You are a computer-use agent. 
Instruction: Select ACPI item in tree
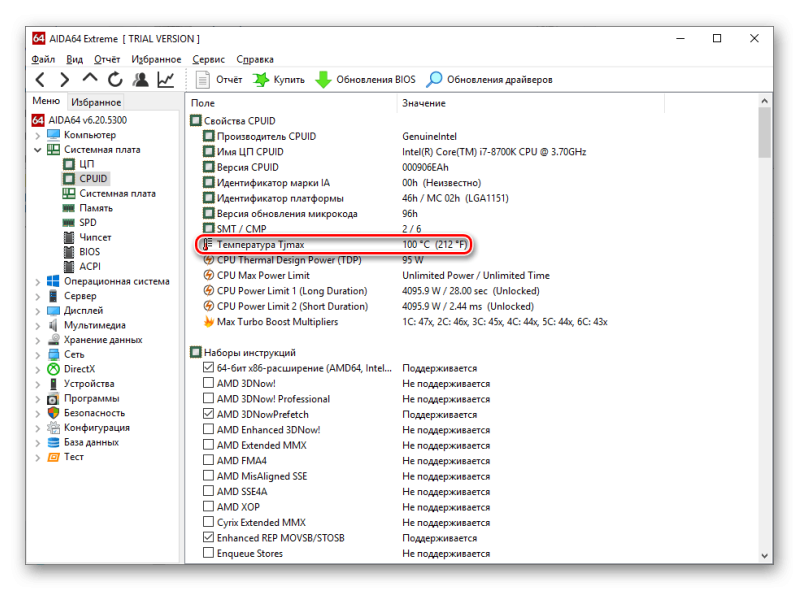[82, 266]
